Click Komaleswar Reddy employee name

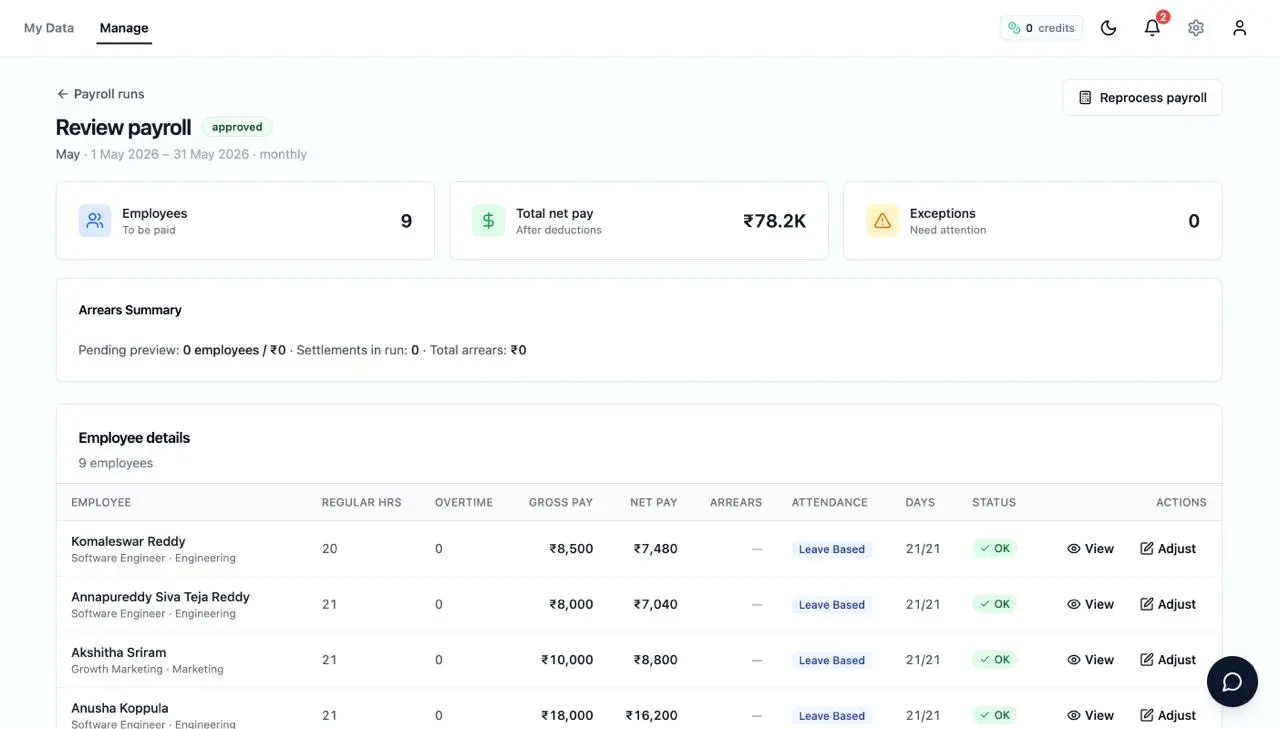click(128, 541)
